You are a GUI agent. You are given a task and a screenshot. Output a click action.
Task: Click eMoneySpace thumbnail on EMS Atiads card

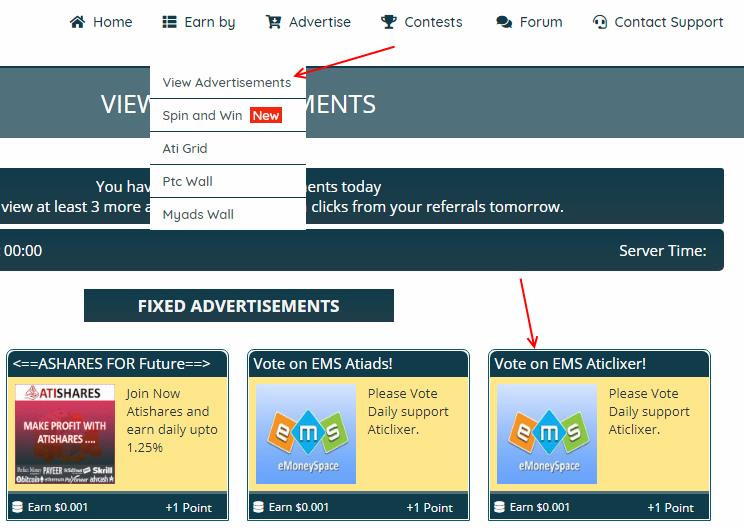click(x=306, y=434)
